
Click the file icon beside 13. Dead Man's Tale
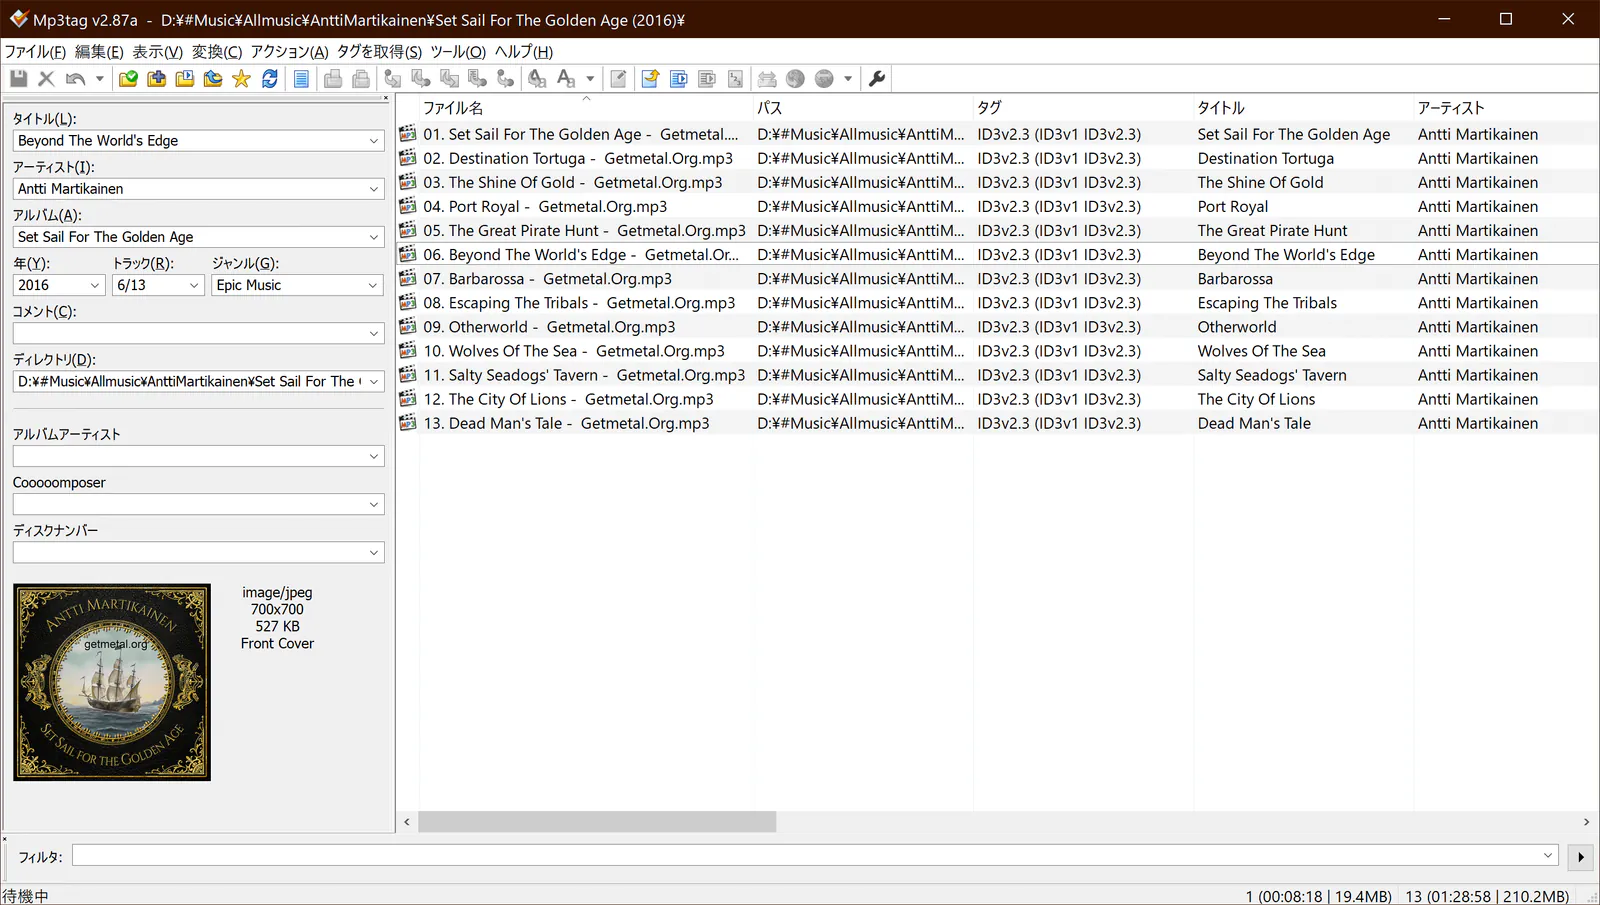[408, 422]
